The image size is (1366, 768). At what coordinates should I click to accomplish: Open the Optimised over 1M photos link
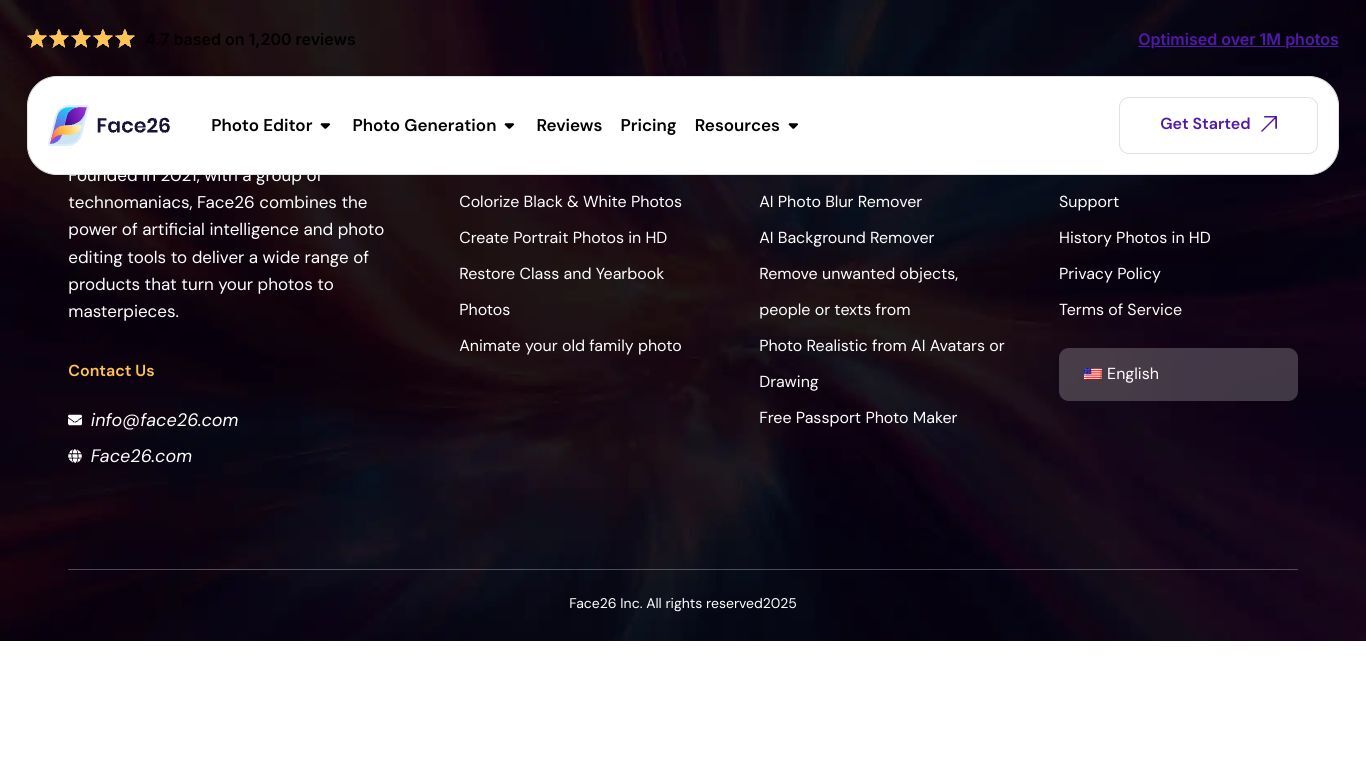point(1238,39)
